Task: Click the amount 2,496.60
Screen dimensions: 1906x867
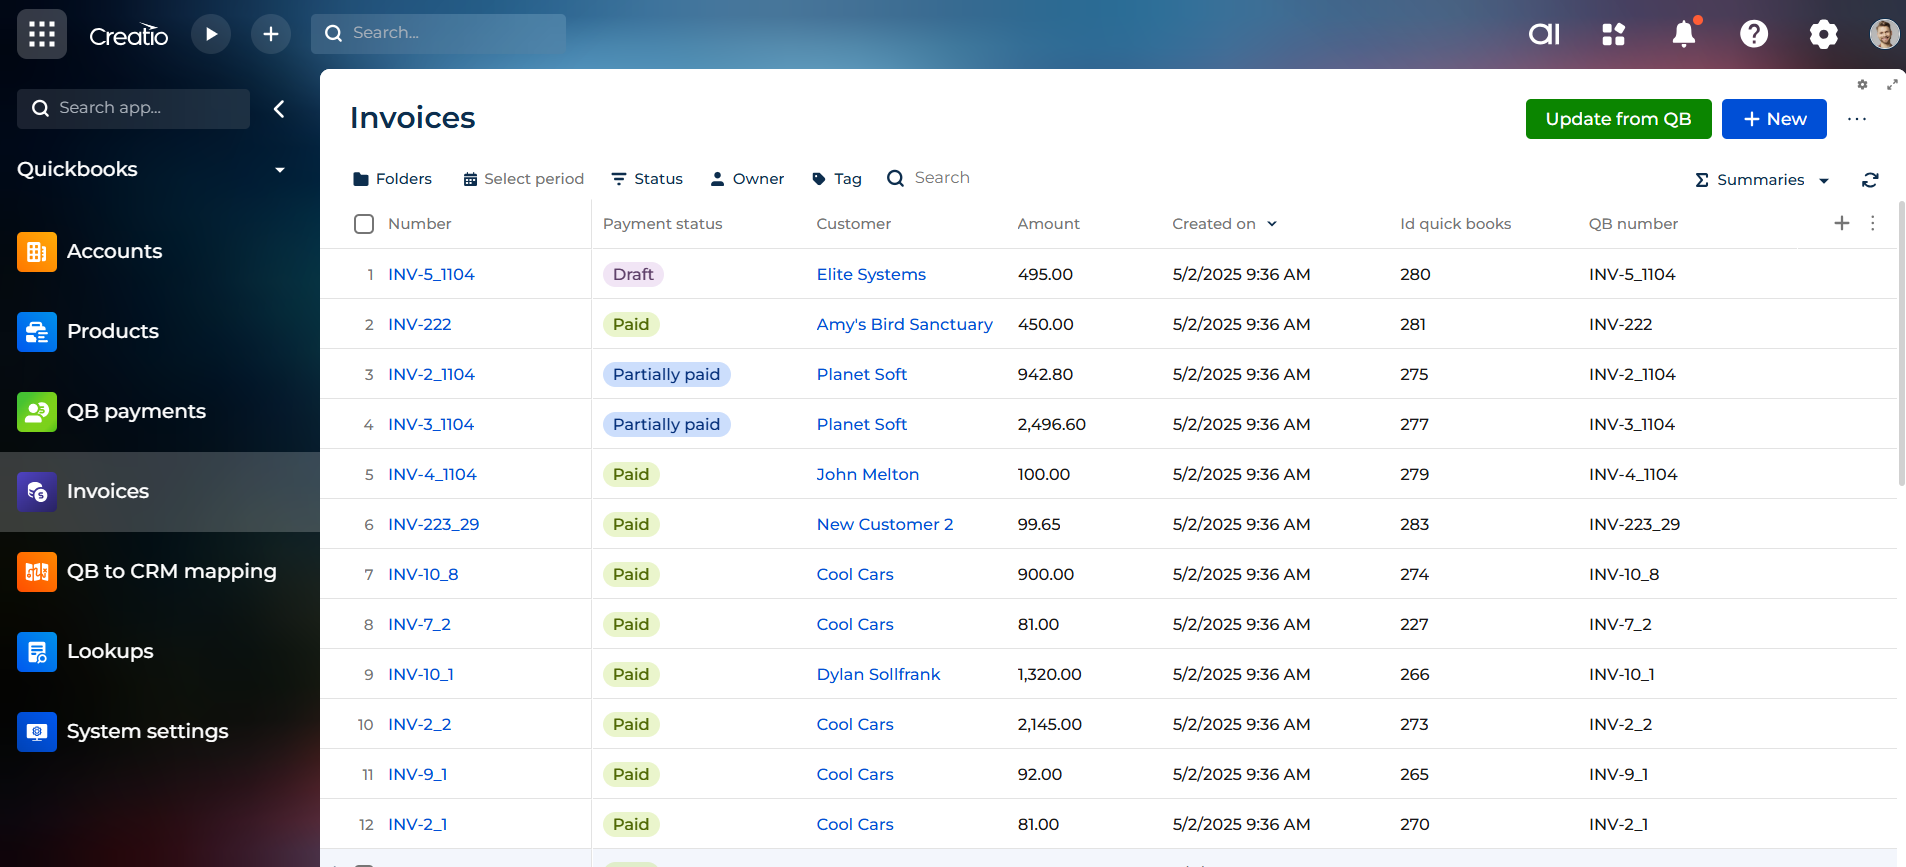Action: 1051,424
